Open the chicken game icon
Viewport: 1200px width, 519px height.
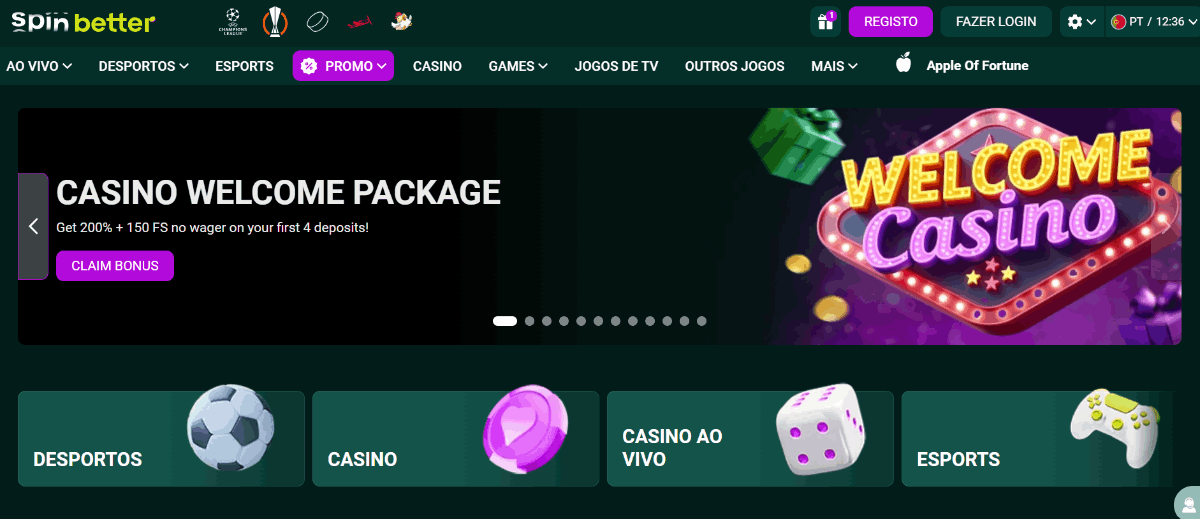pyautogui.click(x=402, y=21)
